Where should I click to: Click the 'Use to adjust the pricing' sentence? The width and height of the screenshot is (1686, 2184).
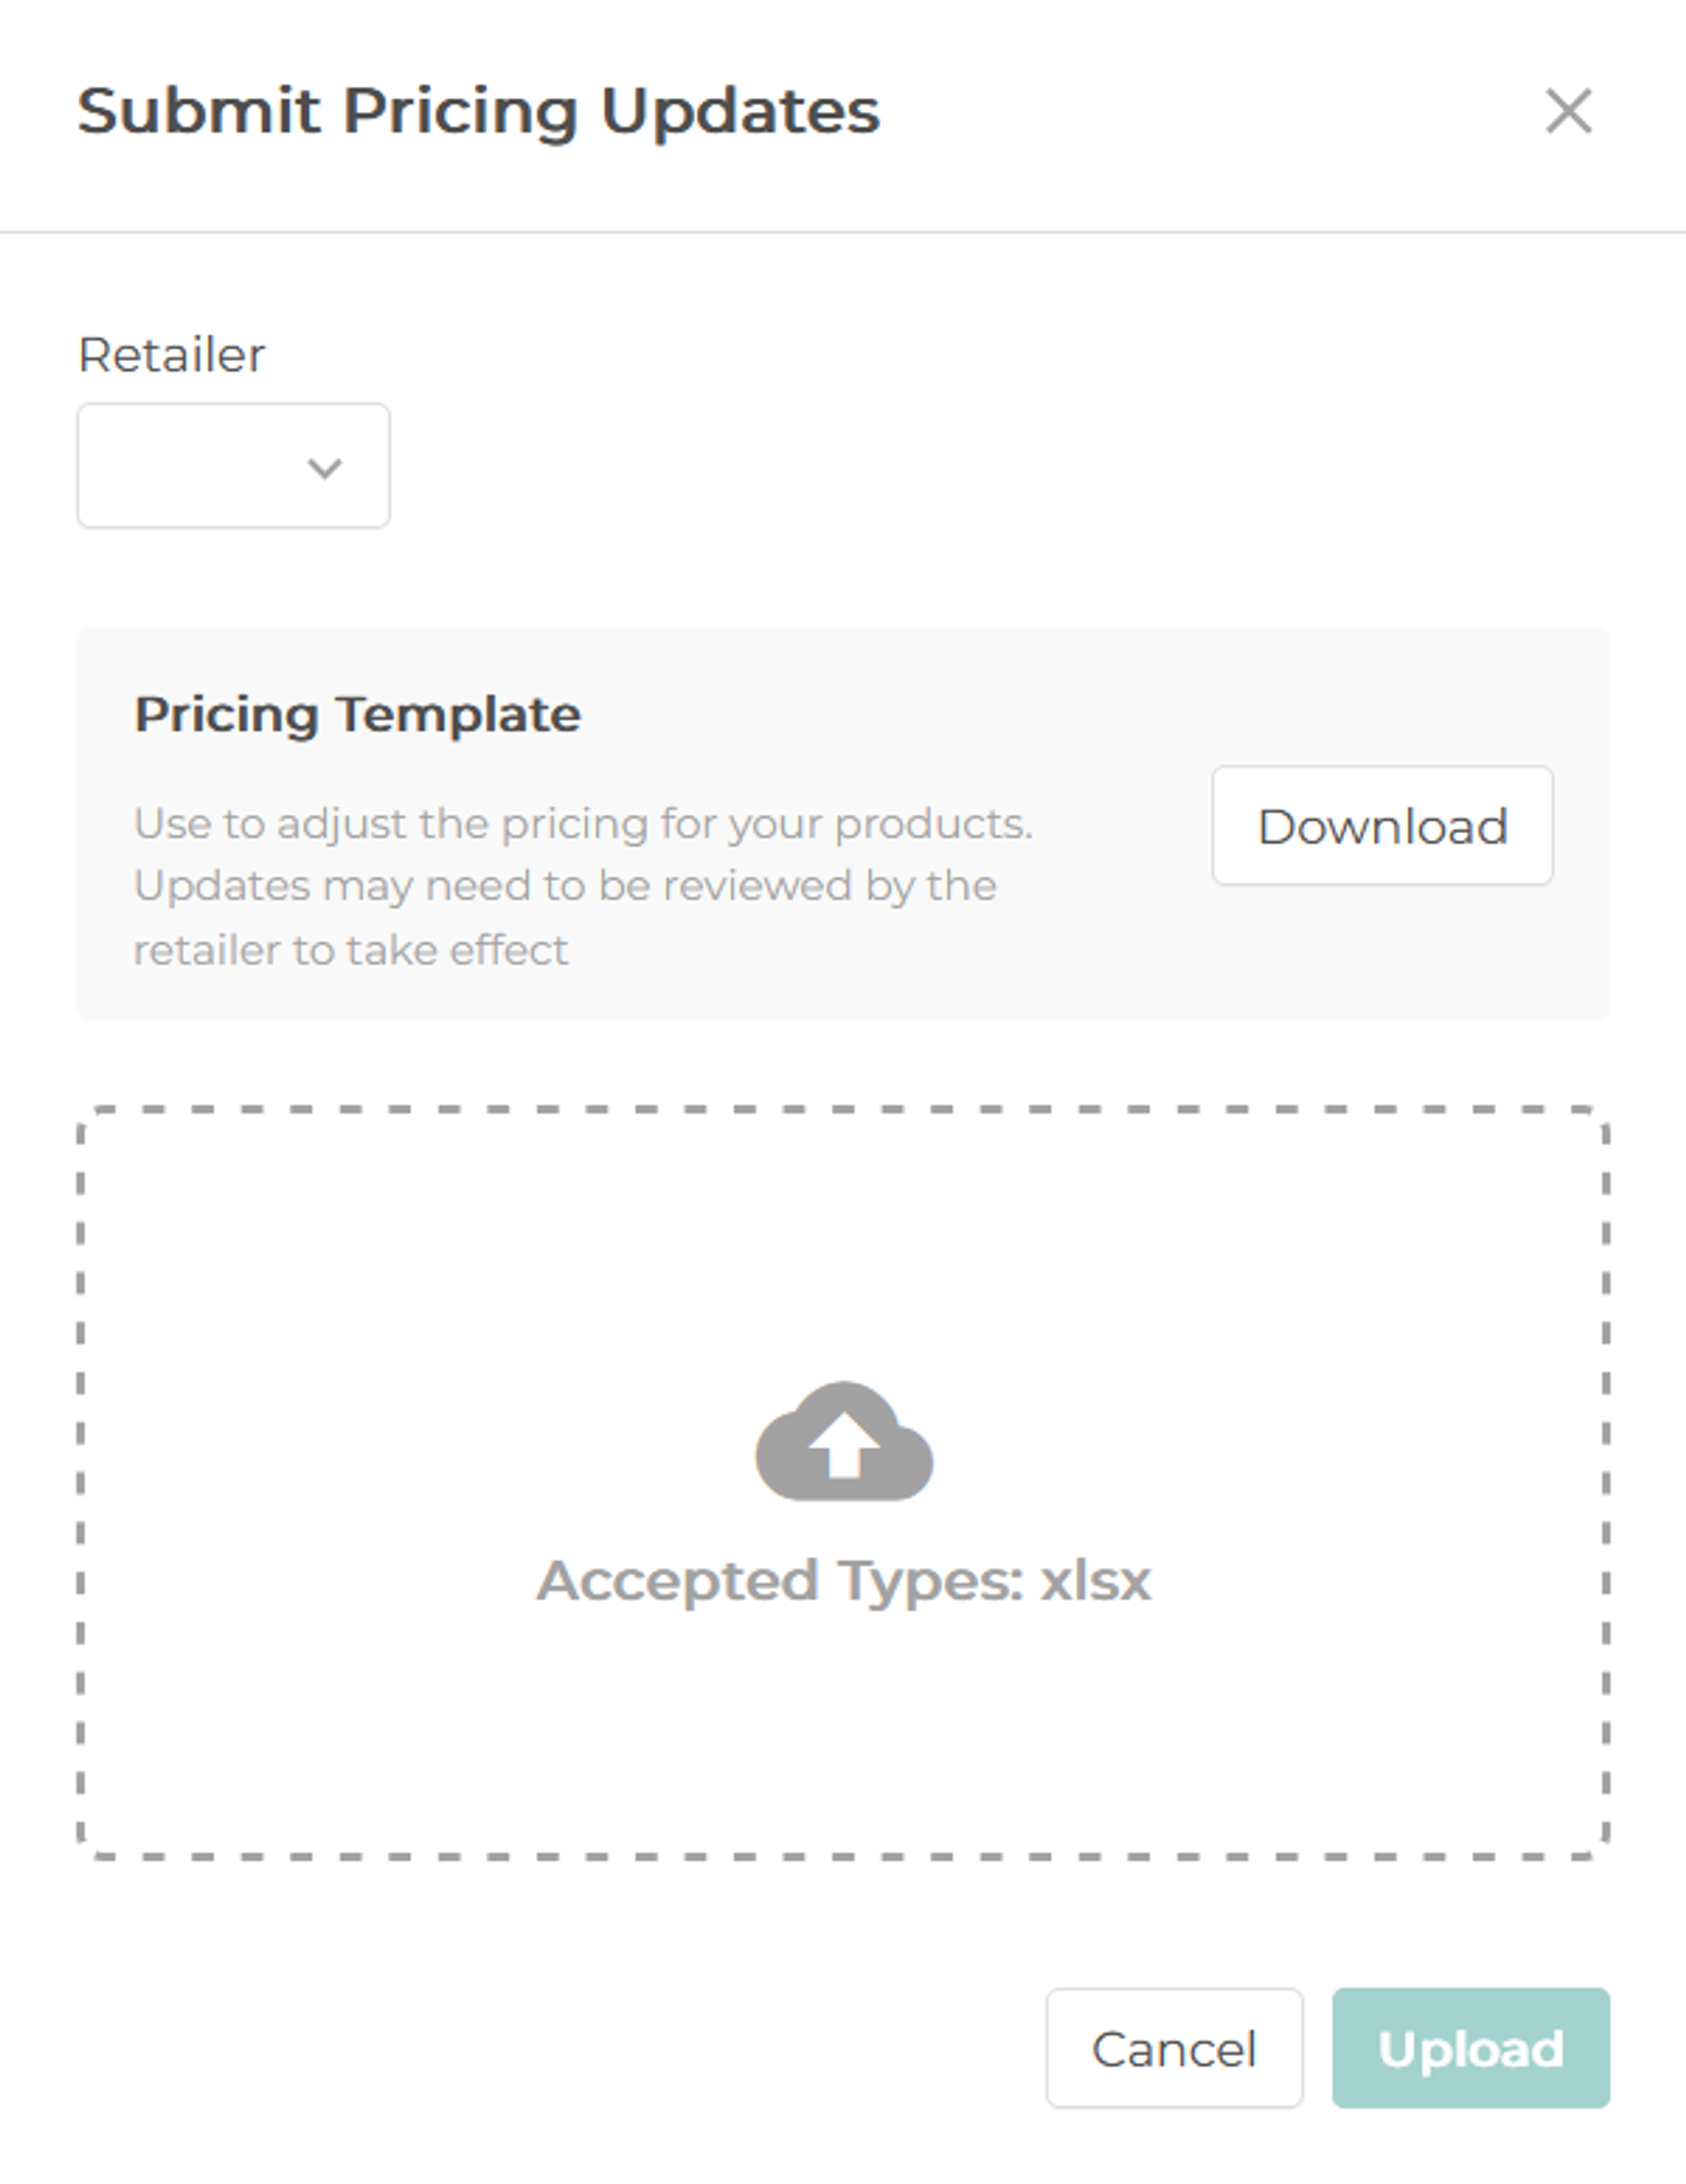[x=584, y=824]
